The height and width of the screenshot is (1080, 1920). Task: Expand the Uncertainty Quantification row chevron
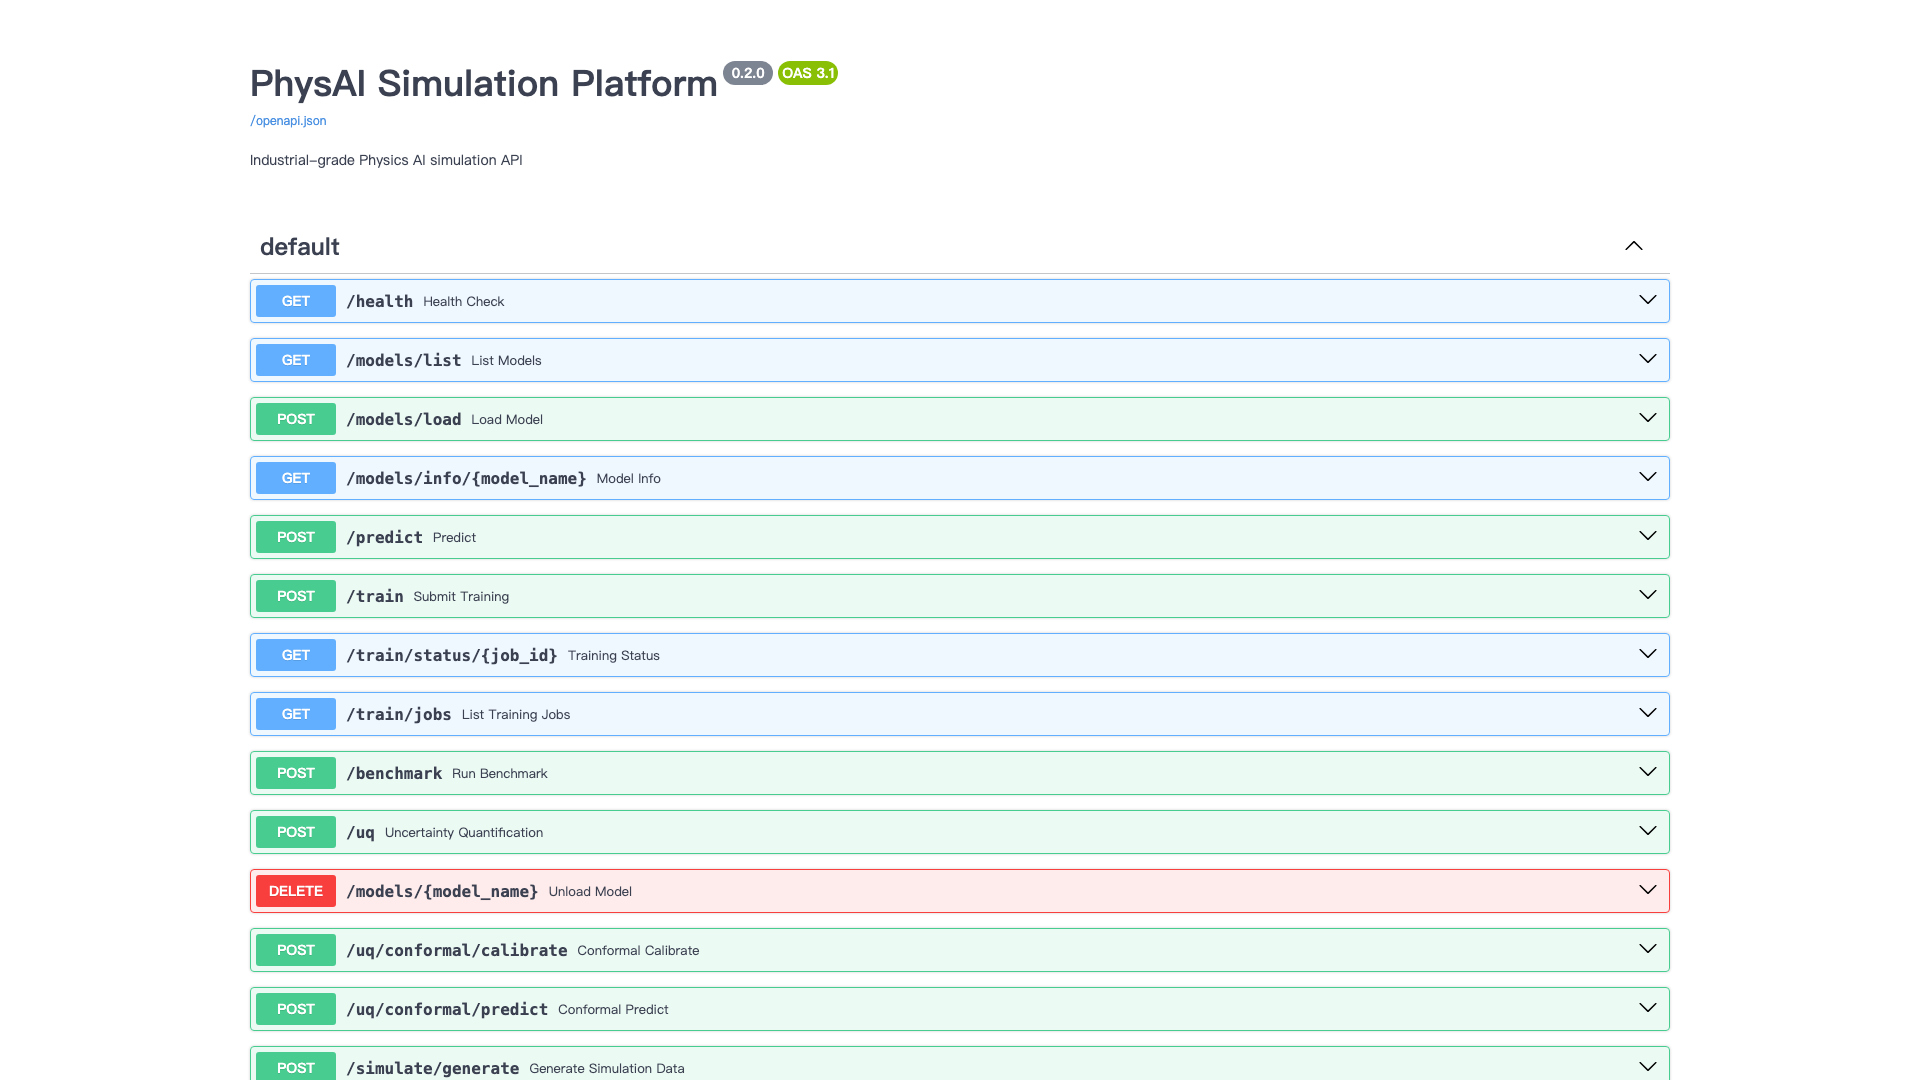[x=1648, y=831]
